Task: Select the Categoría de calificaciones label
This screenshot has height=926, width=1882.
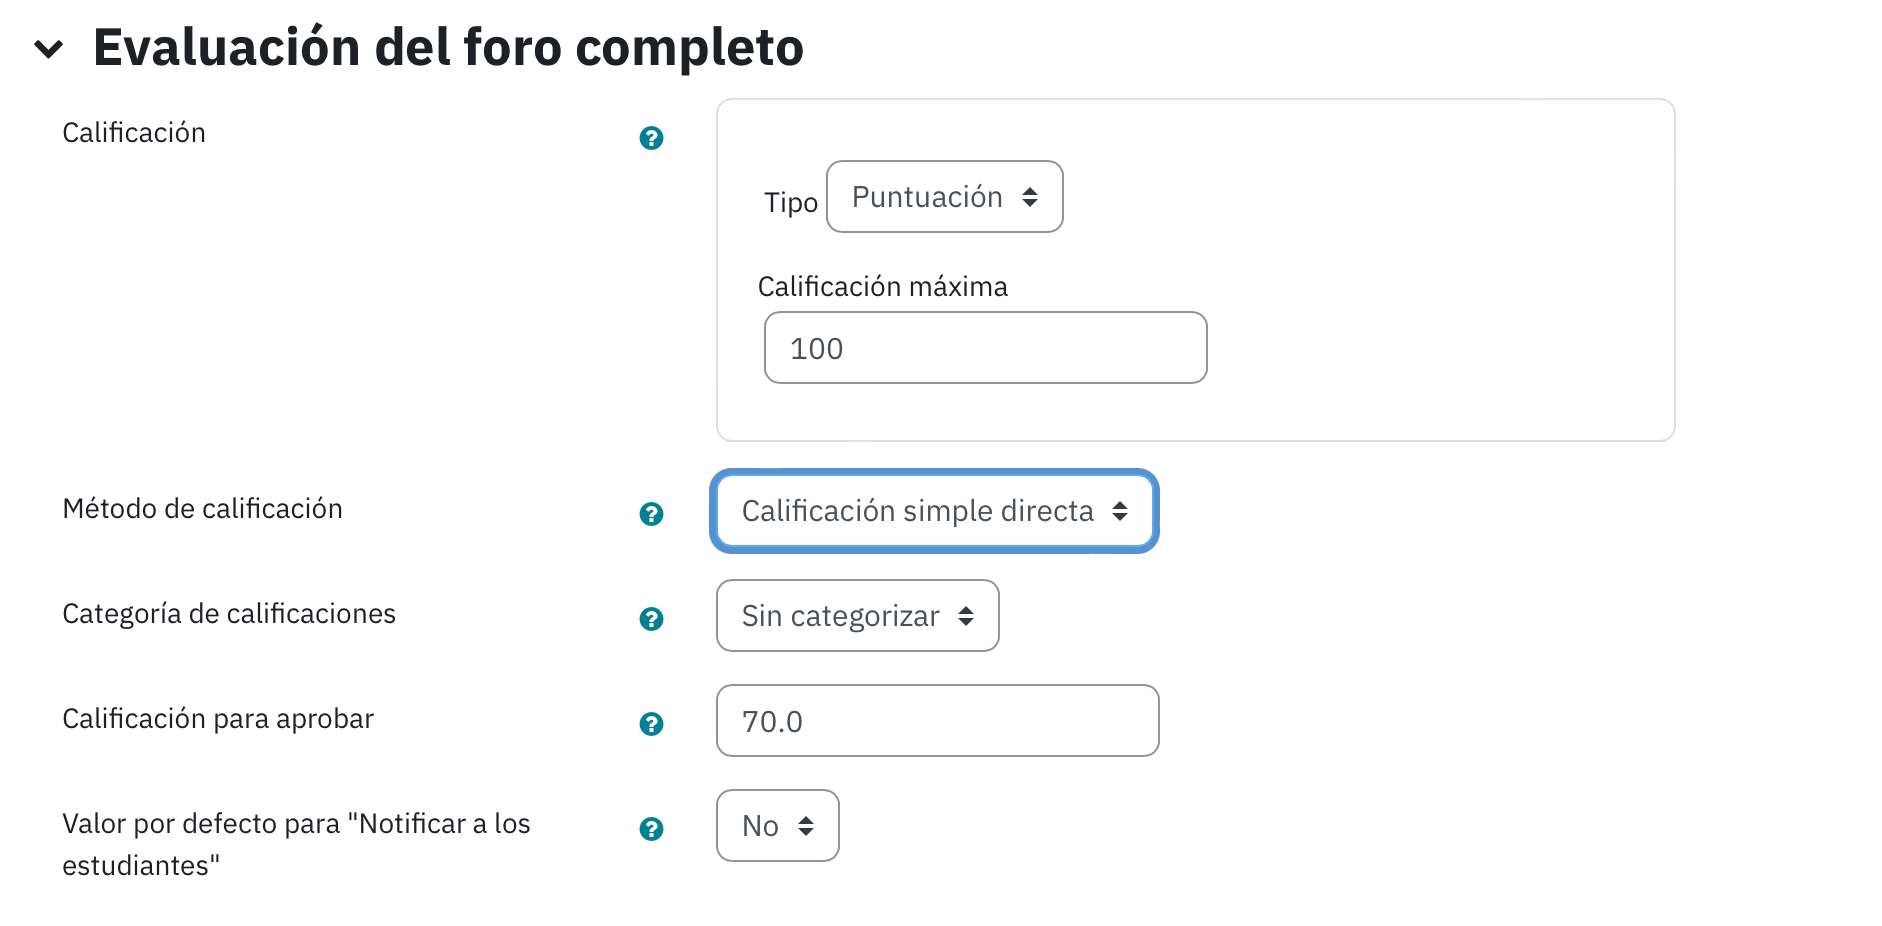Action: point(229,614)
